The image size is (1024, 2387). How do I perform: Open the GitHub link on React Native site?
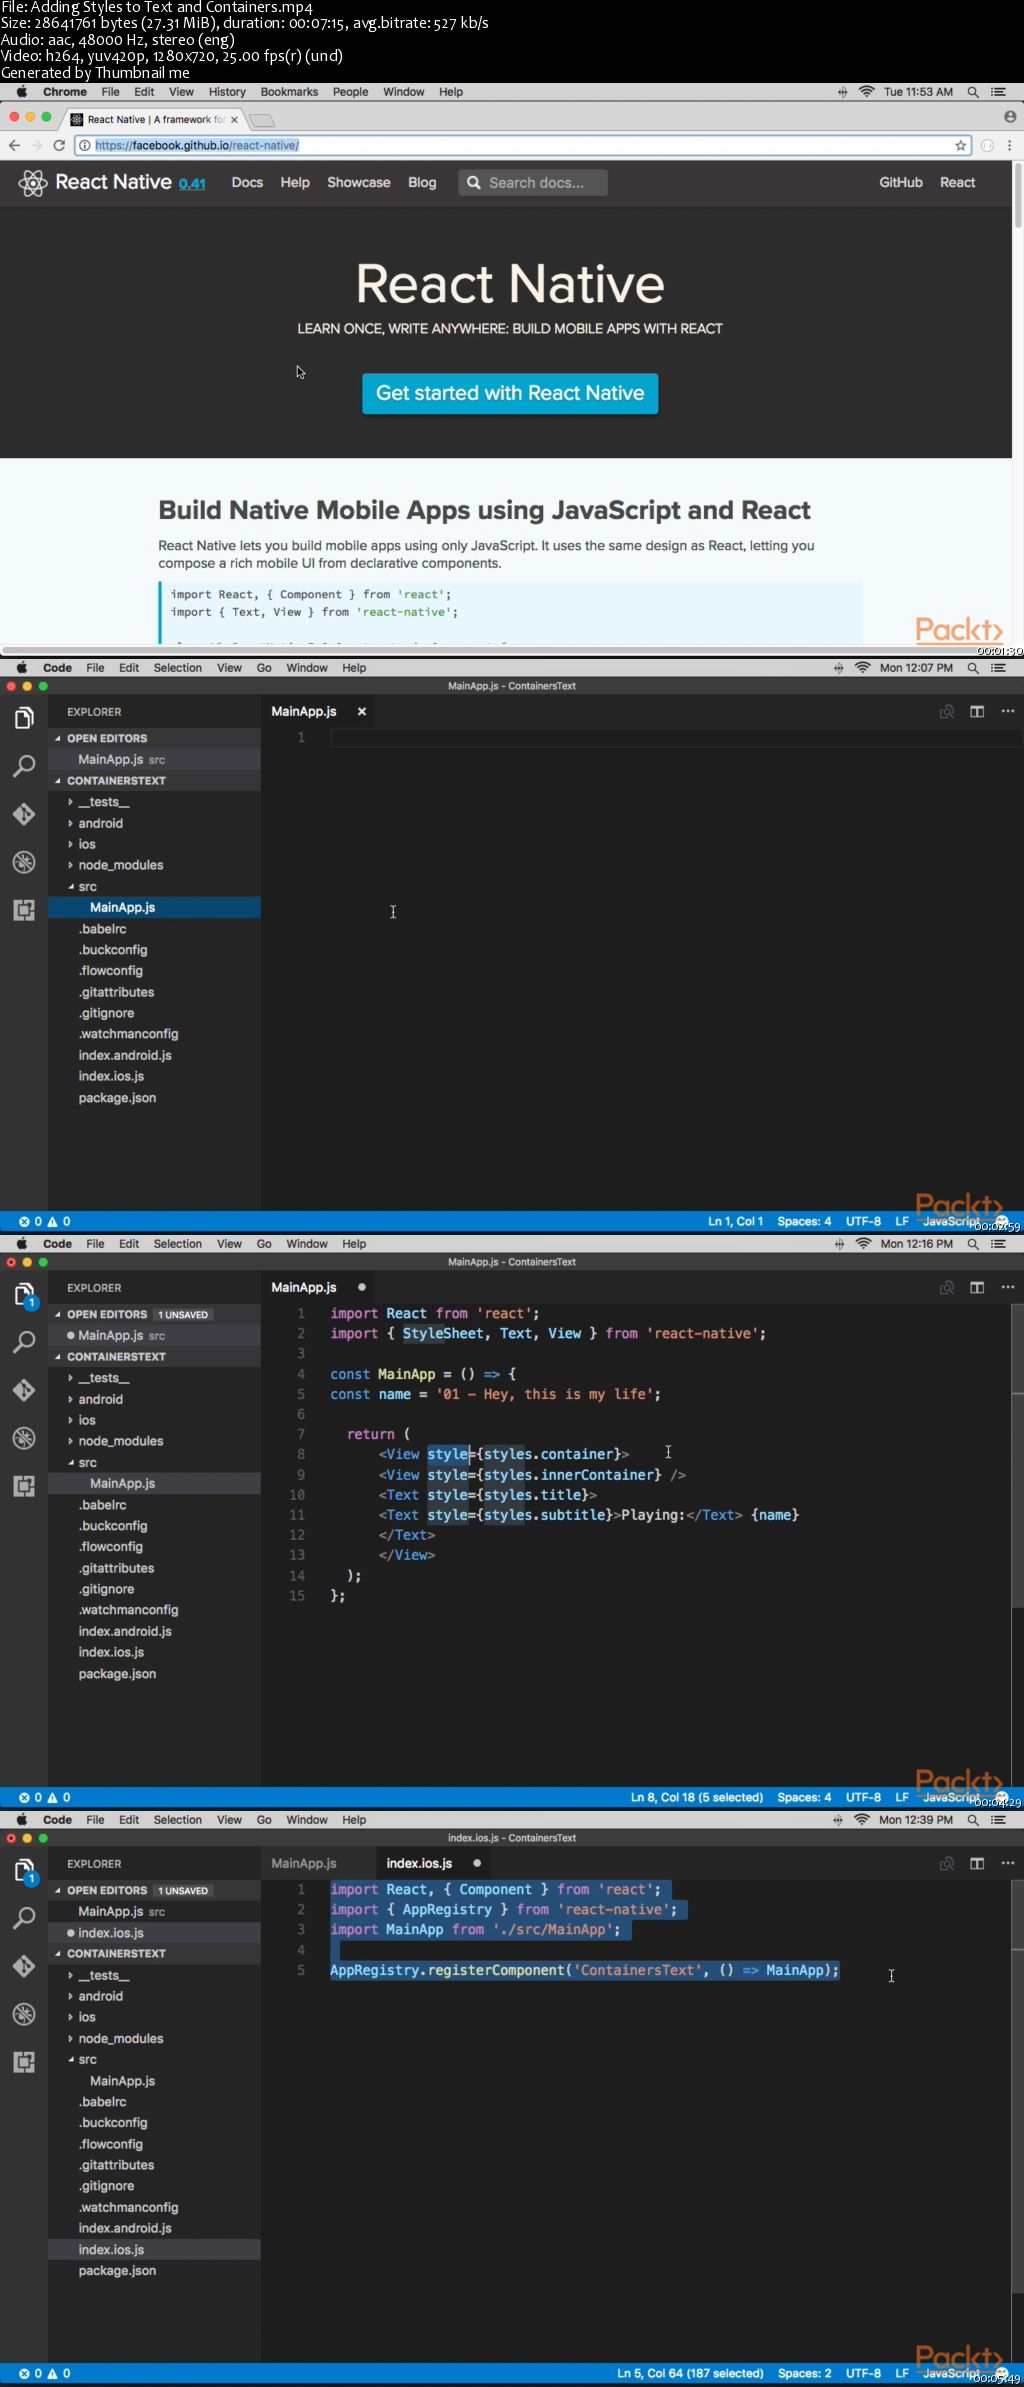point(901,183)
